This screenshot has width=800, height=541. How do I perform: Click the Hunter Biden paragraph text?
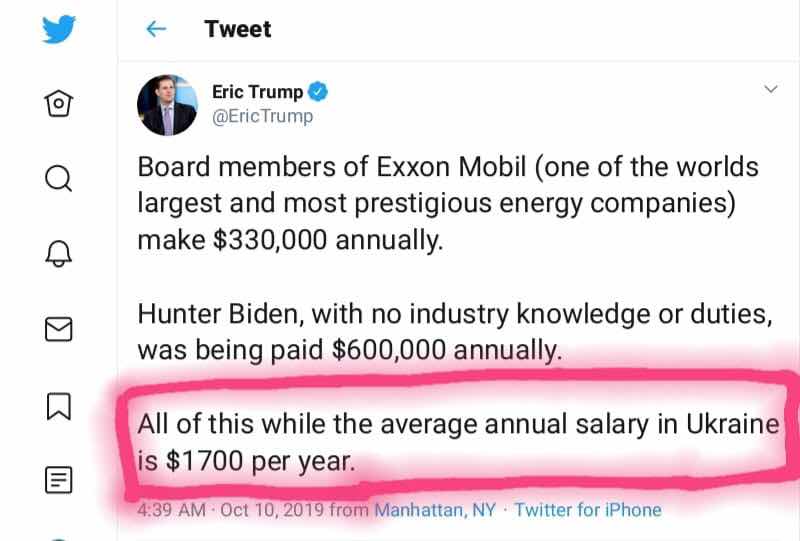[x=454, y=332]
